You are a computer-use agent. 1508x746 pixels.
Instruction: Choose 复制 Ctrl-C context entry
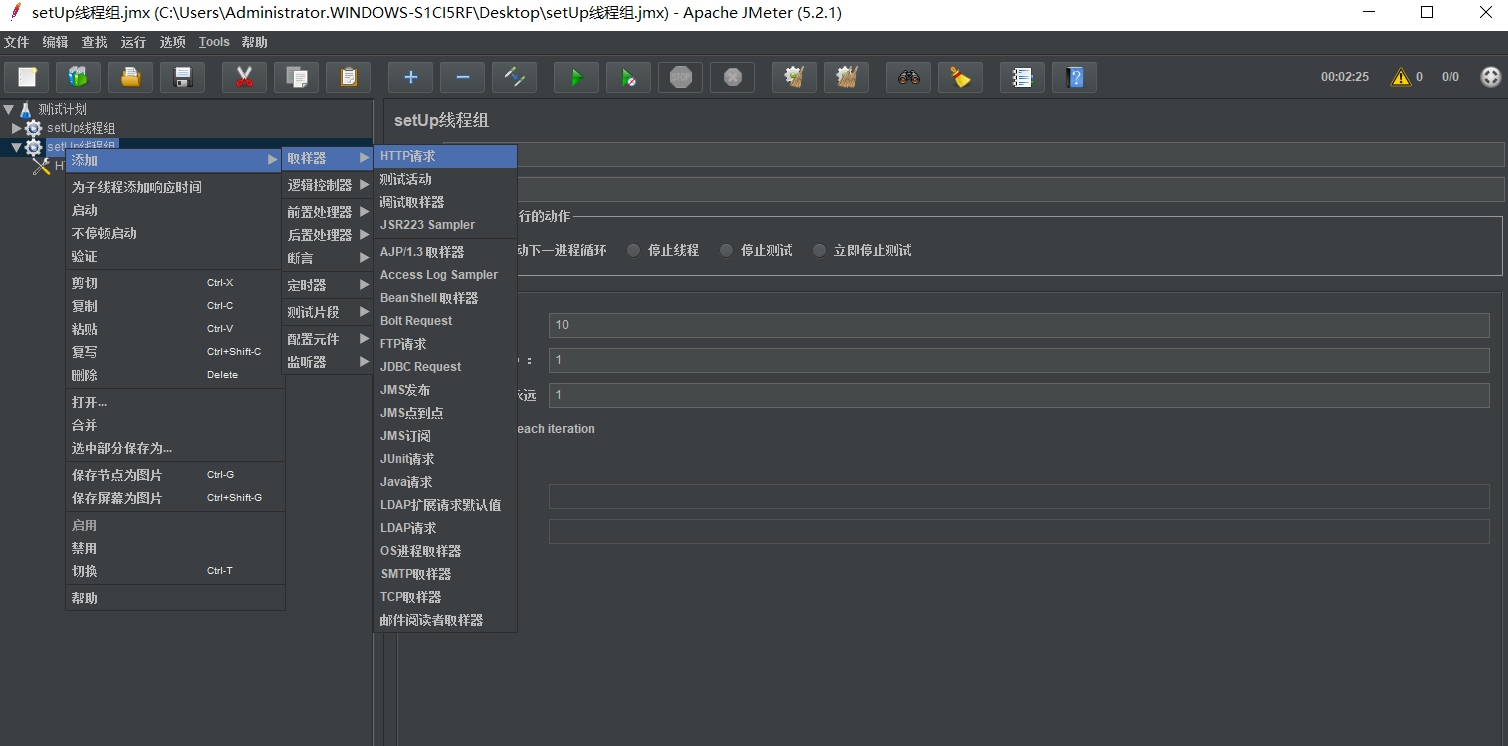point(175,306)
